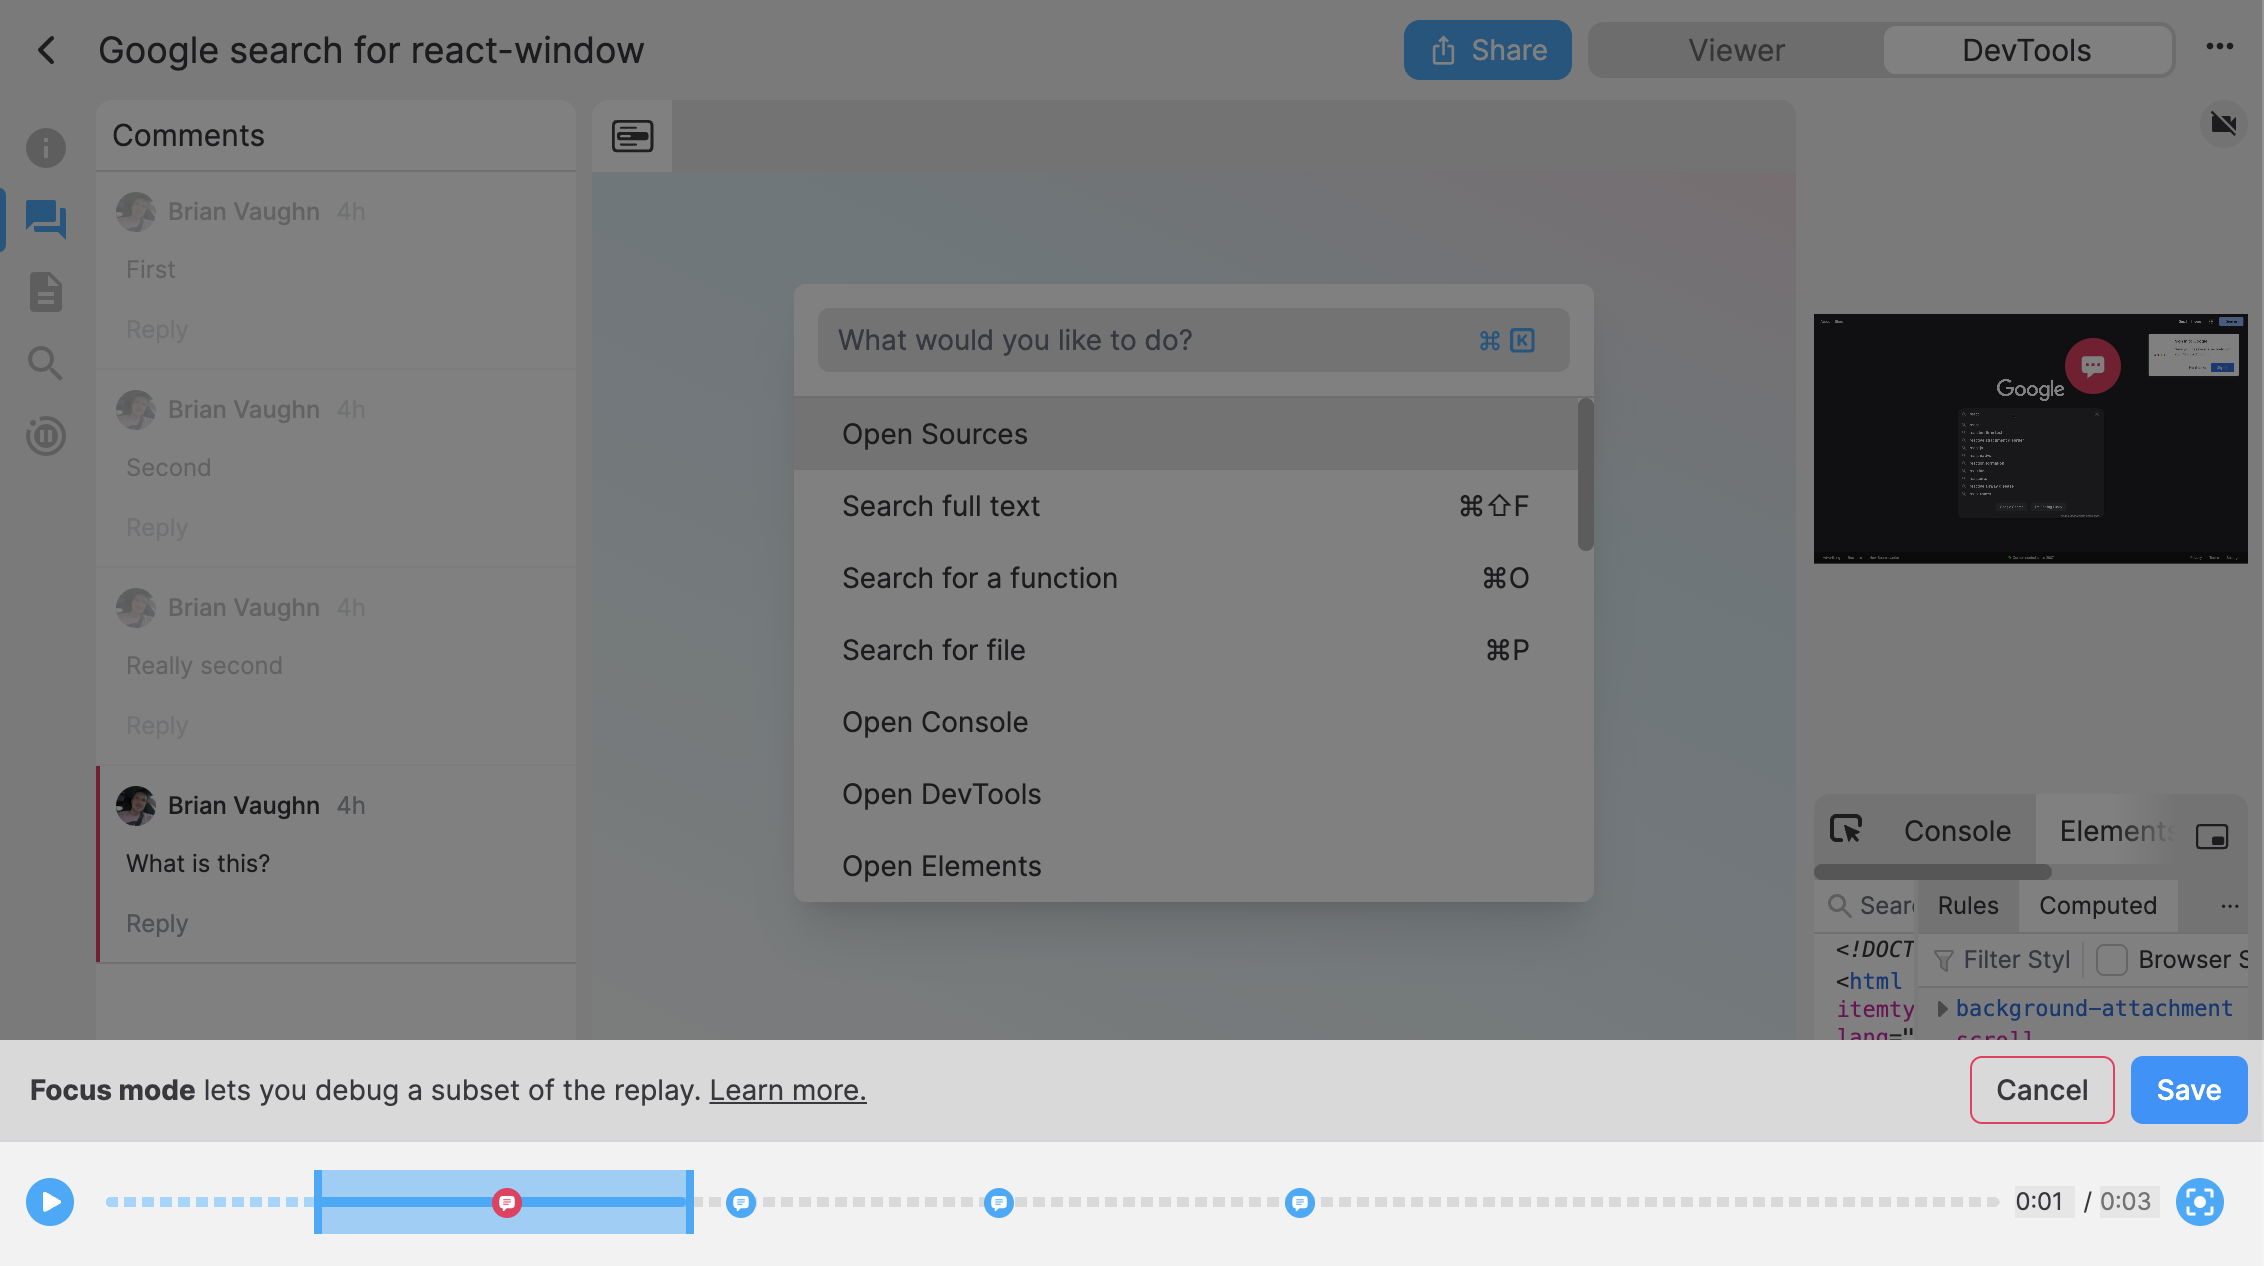Click the focus mode icon at timeline right end
2264x1266 pixels.
pos(2198,1202)
